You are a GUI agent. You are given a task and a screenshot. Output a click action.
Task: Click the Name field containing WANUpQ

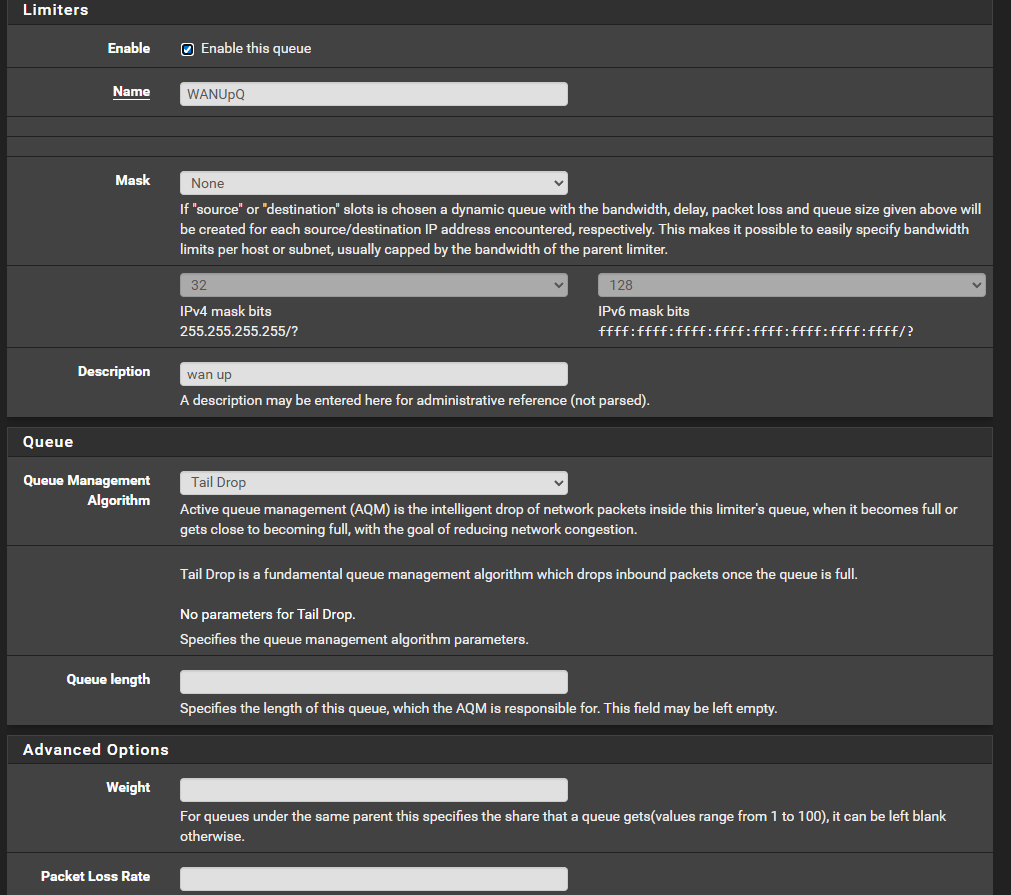coord(373,94)
